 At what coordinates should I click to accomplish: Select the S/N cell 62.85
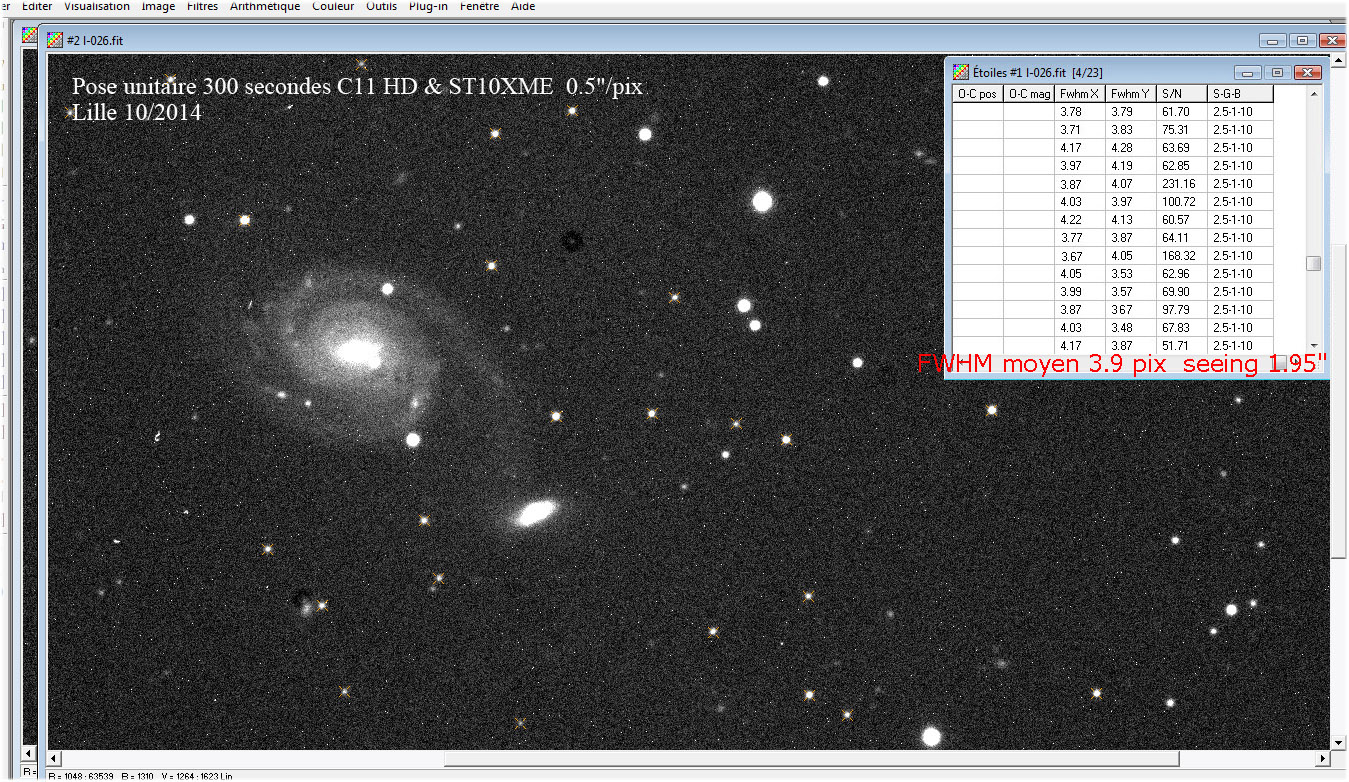1183,166
